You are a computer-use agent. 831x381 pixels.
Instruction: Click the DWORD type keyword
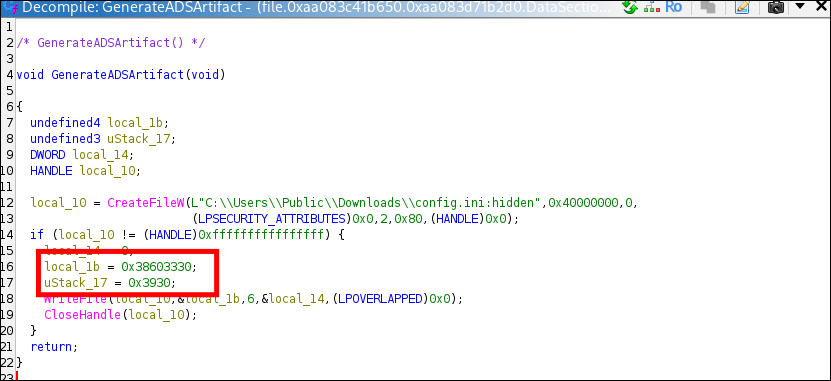pos(48,155)
